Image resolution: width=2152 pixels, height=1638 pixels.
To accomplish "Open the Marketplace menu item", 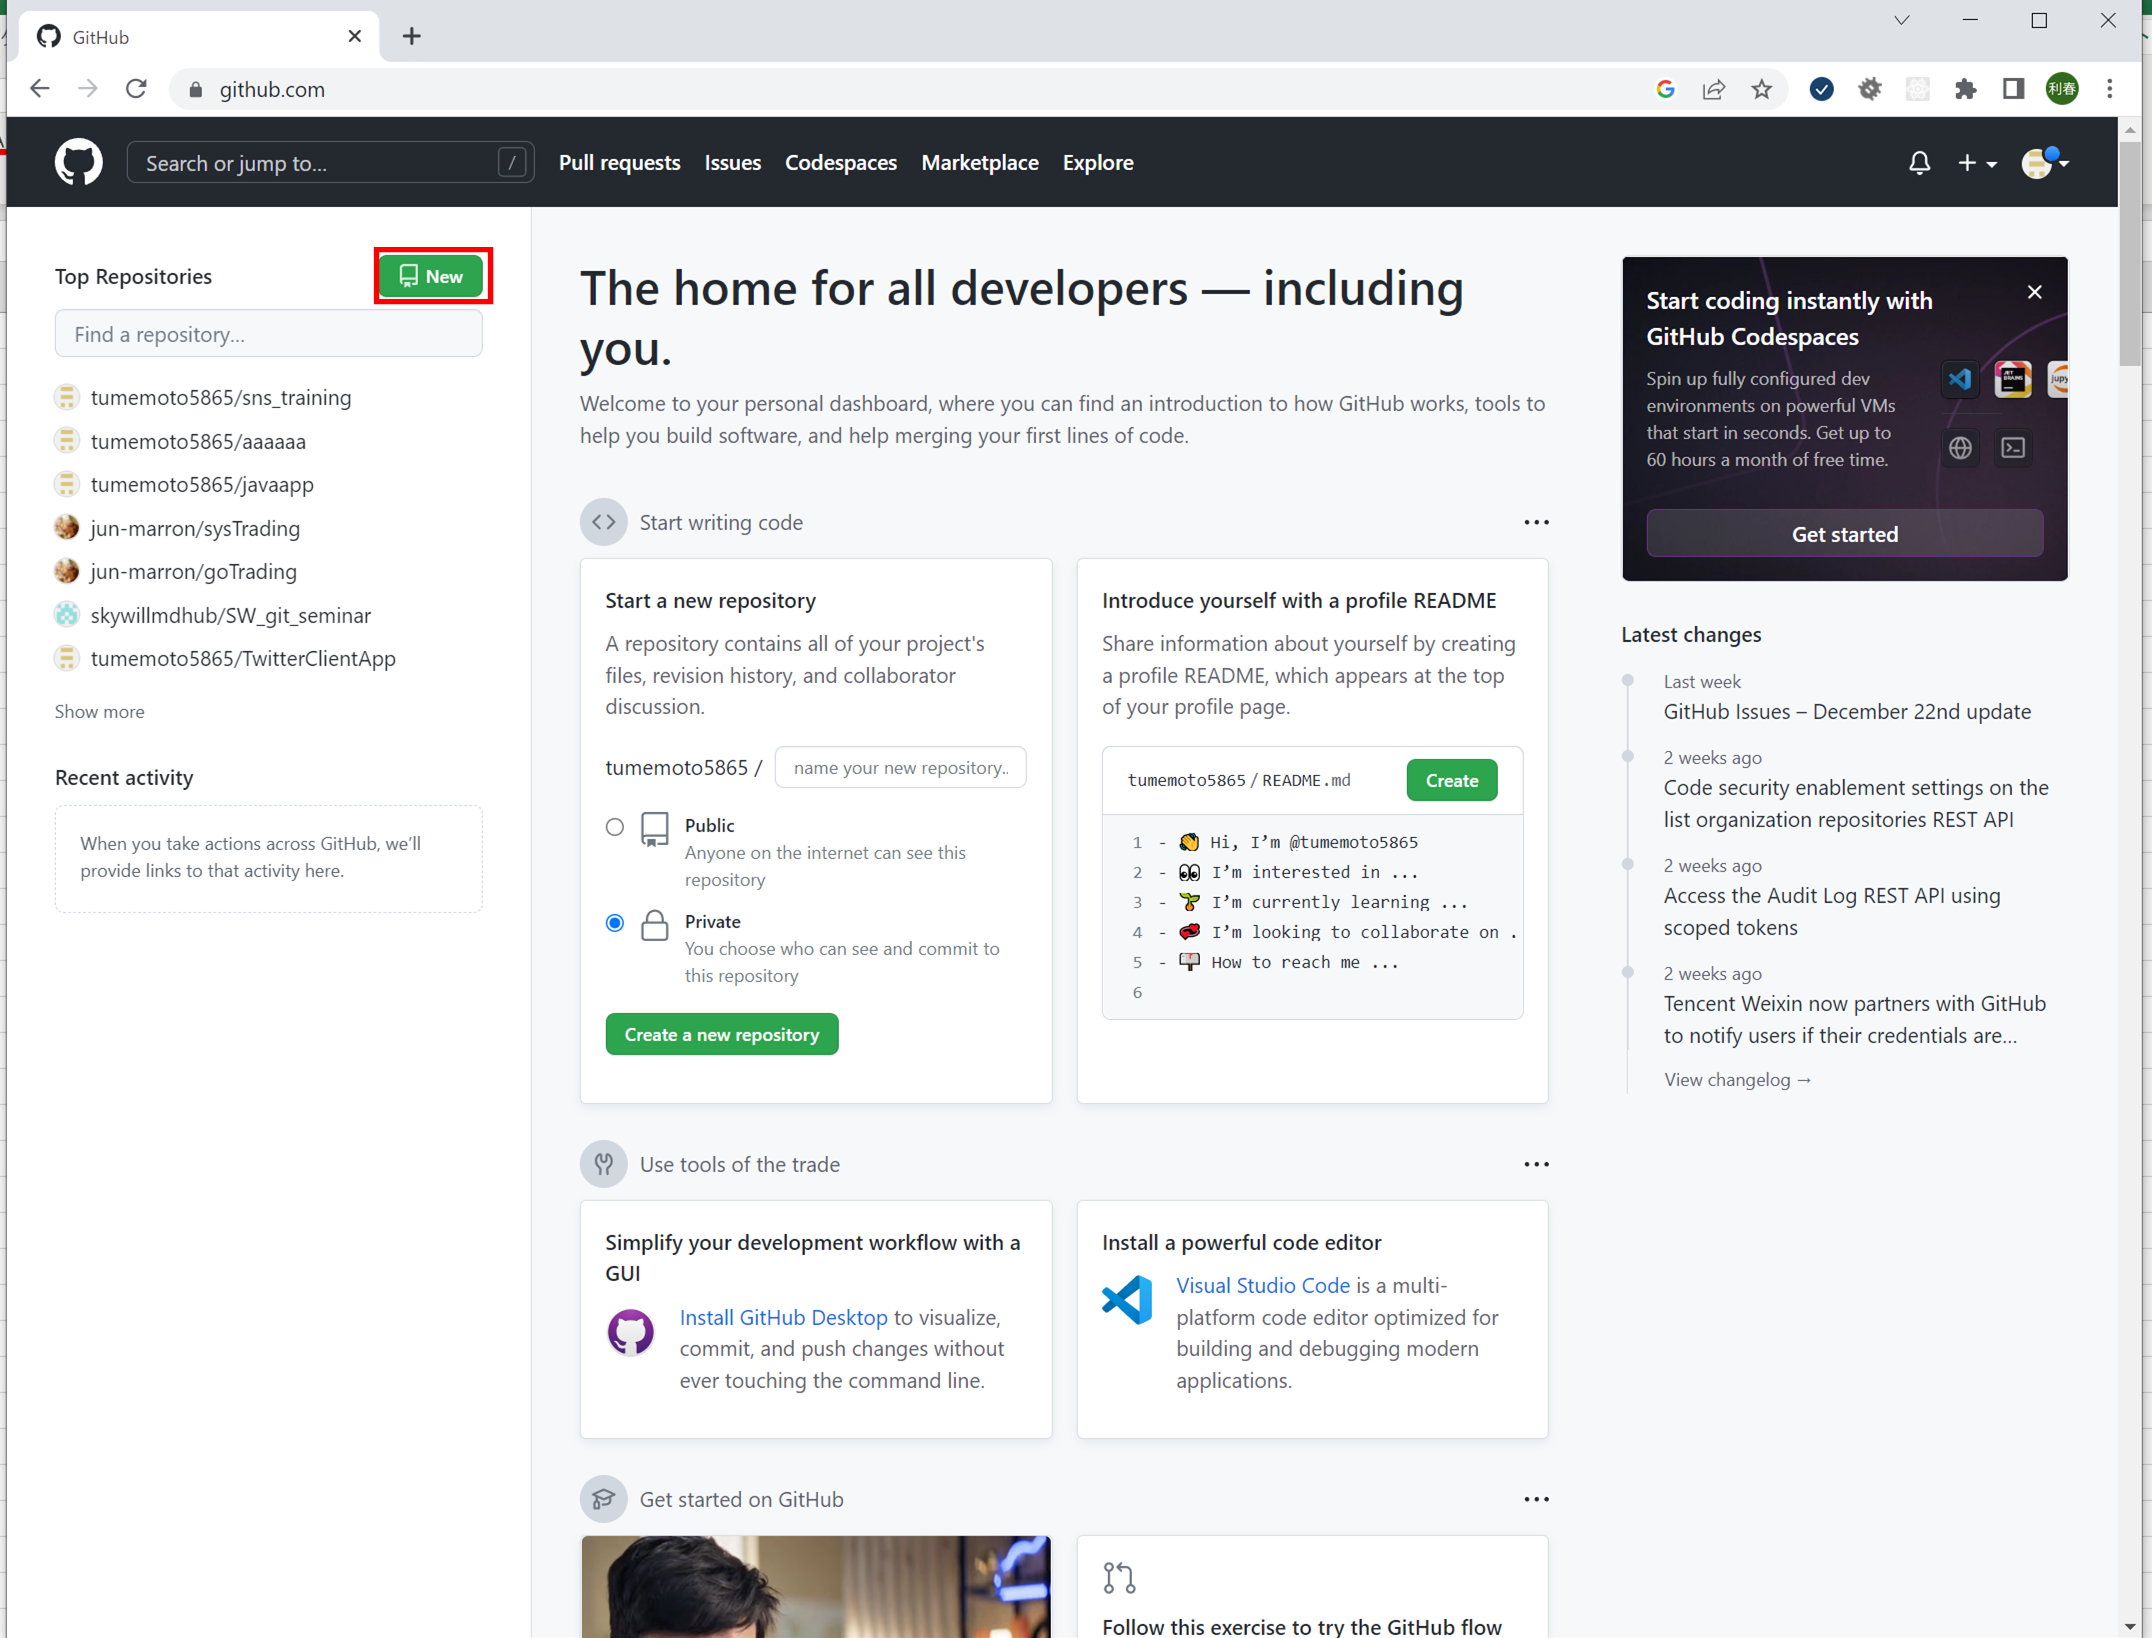I will (x=980, y=162).
